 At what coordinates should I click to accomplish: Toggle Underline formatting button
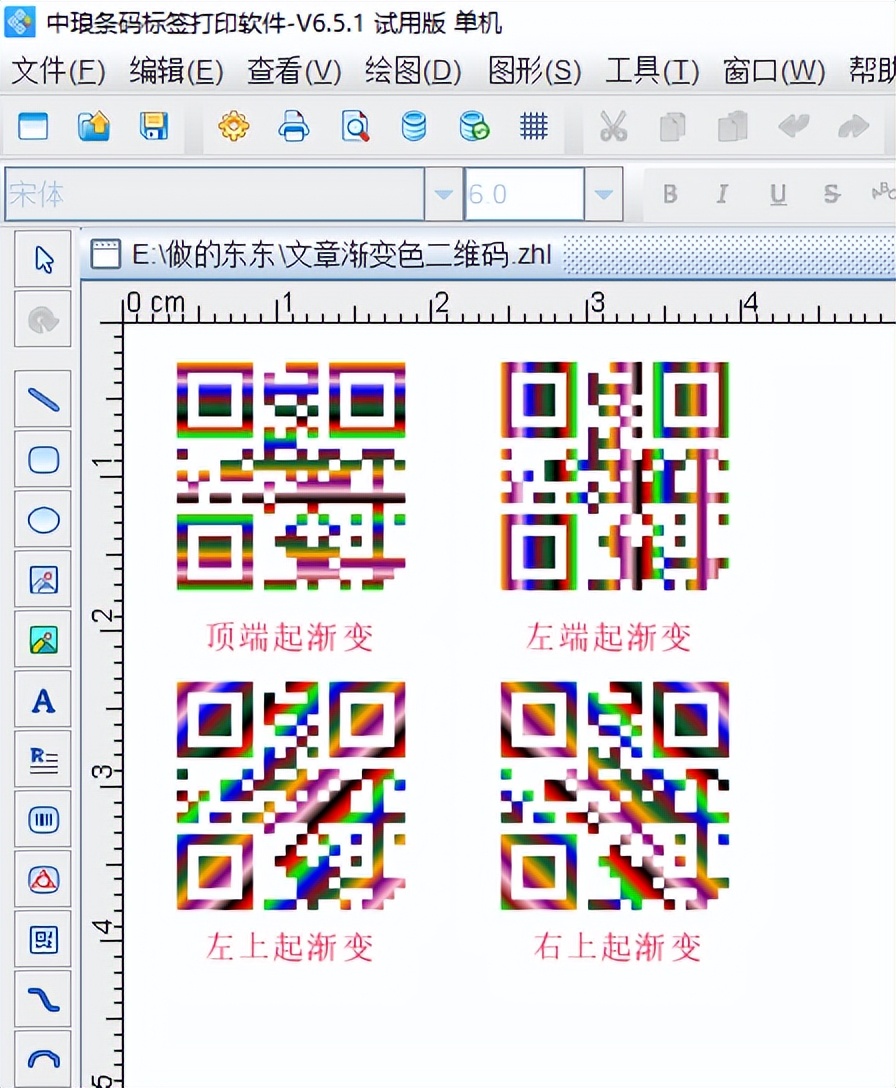point(778,194)
